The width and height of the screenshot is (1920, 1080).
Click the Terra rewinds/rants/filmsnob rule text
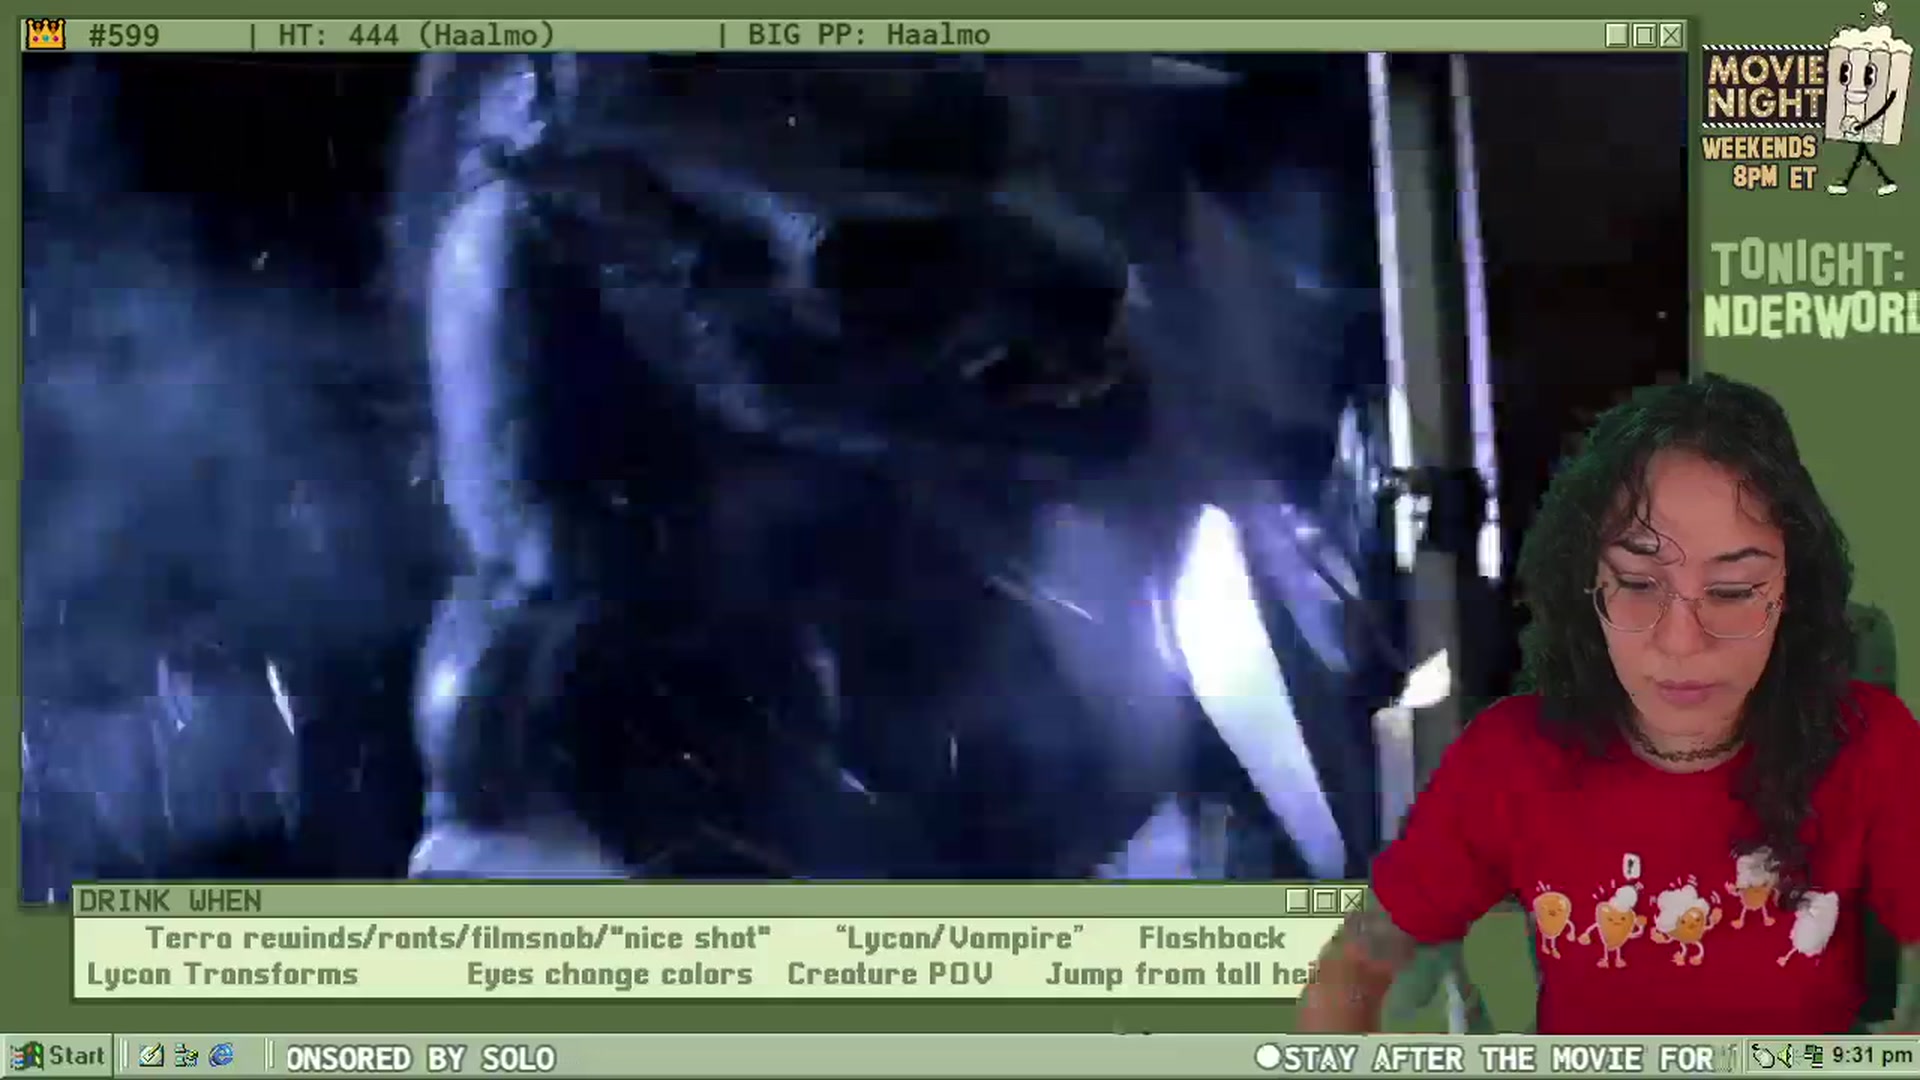458,938
